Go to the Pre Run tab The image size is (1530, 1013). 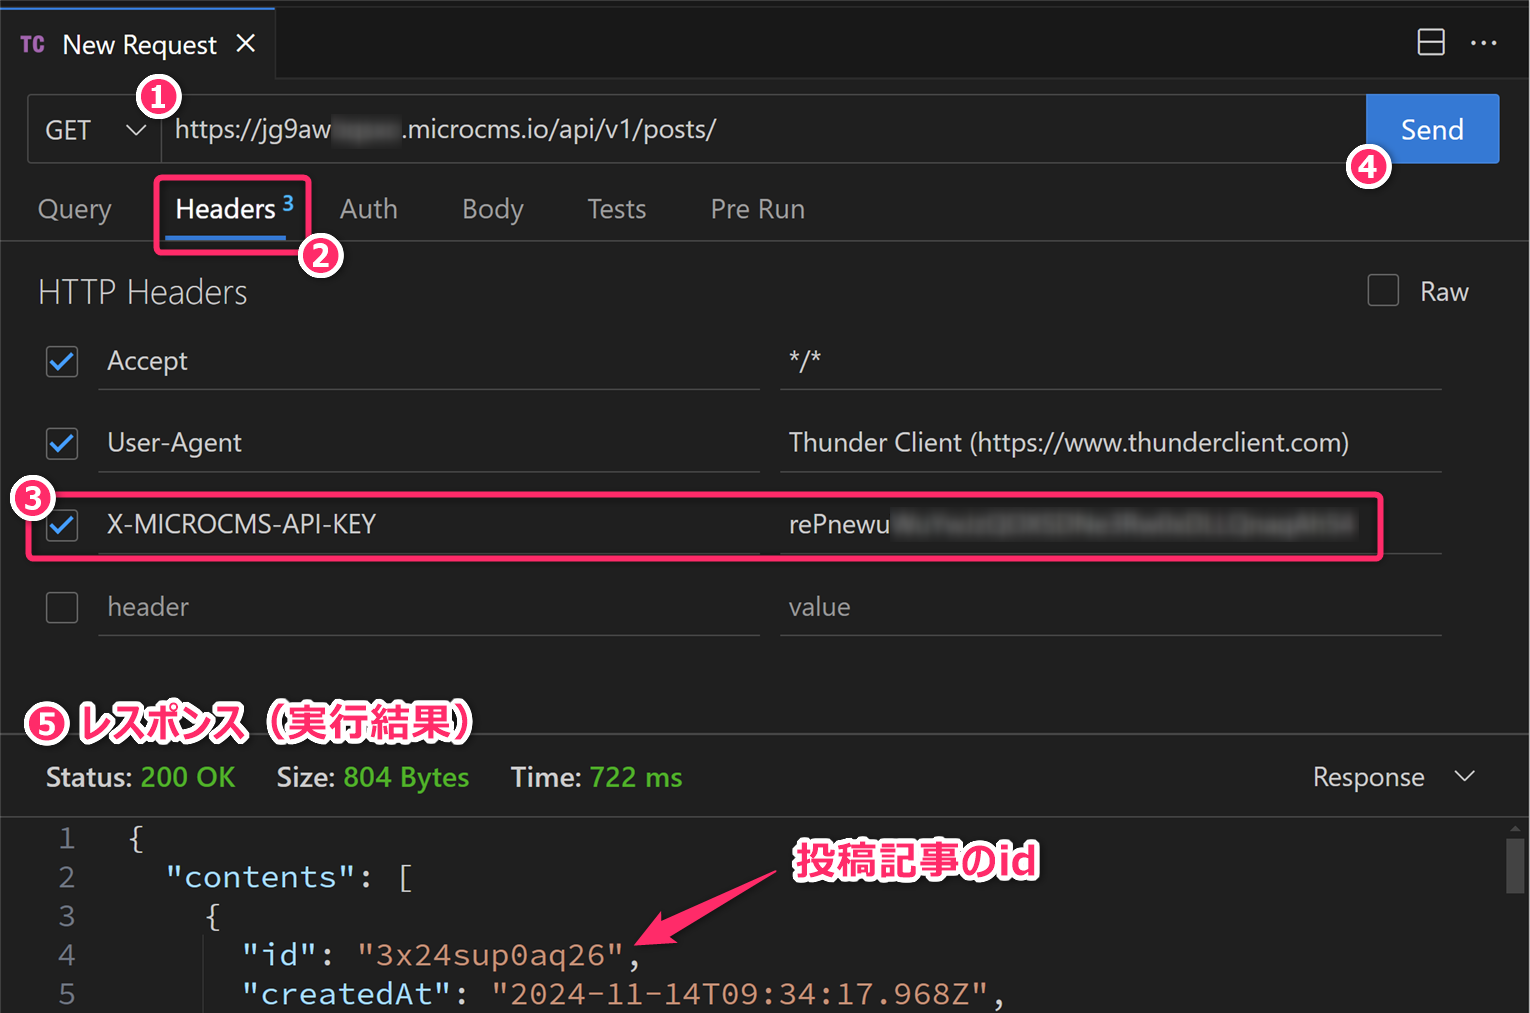[757, 209]
